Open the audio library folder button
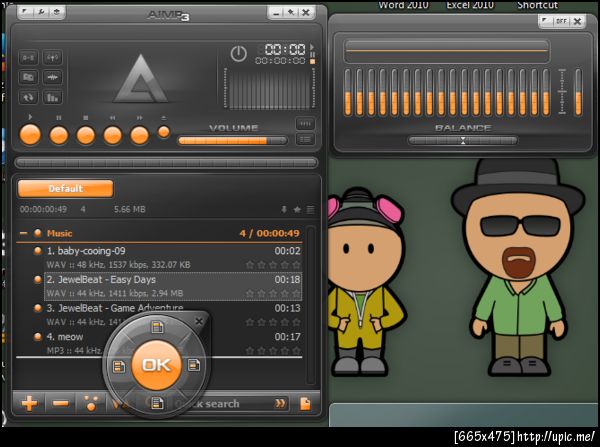The height and width of the screenshot is (447, 600). [x=28, y=77]
